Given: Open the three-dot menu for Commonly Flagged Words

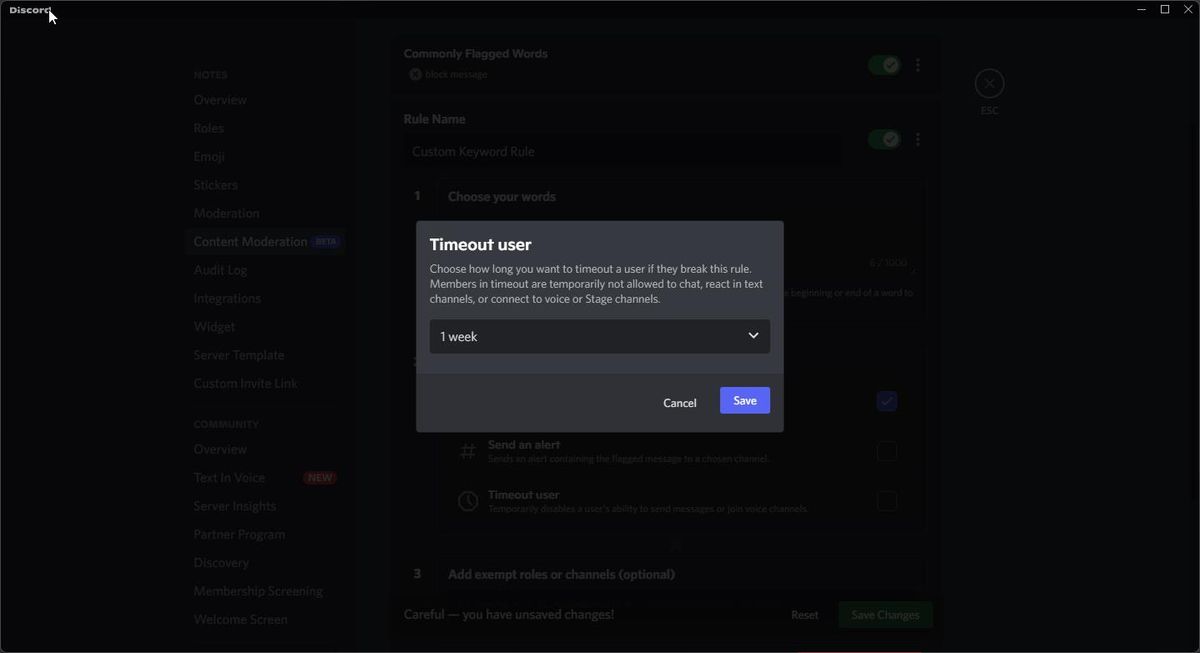Looking at the screenshot, I should coord(917,64).
